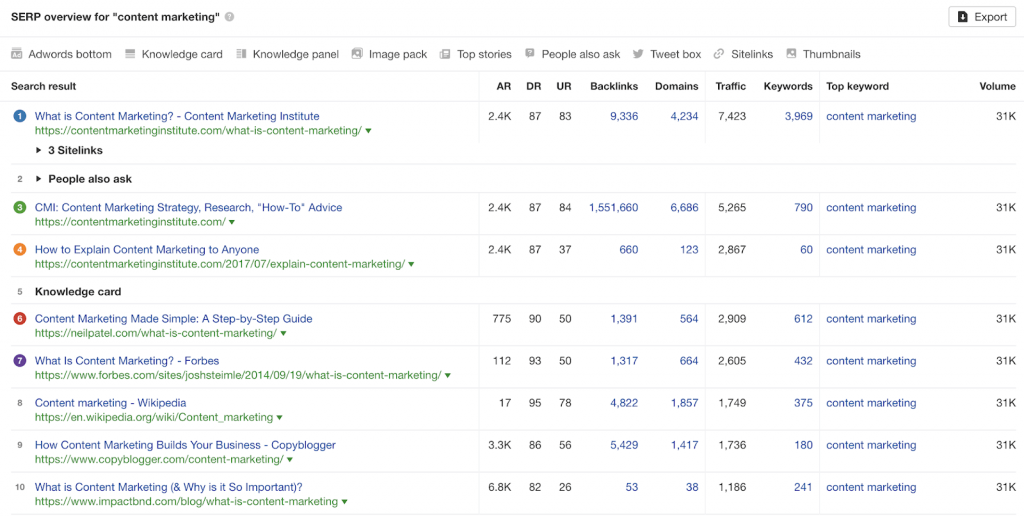Click the Sitelinks chain icon
Viewport: 1024px width, 517px height.
(719, 54)
